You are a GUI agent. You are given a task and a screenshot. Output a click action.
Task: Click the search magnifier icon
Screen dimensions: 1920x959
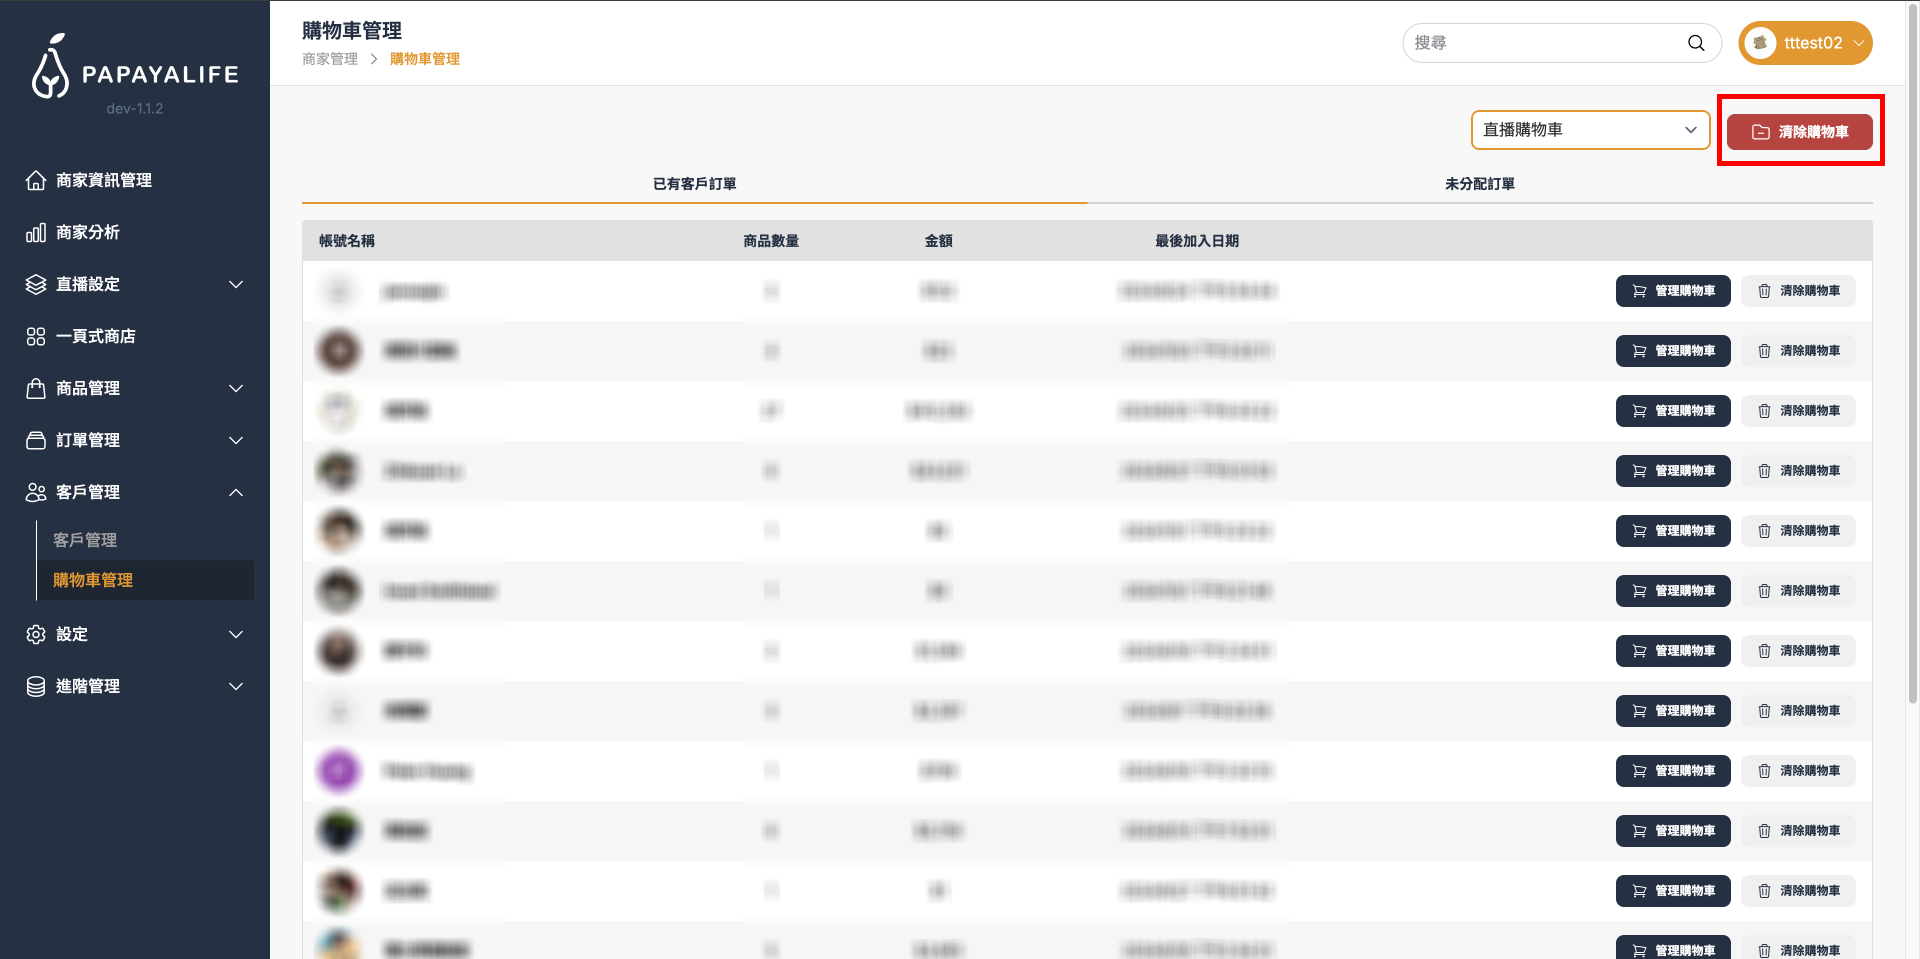[x=1696, y=43]
